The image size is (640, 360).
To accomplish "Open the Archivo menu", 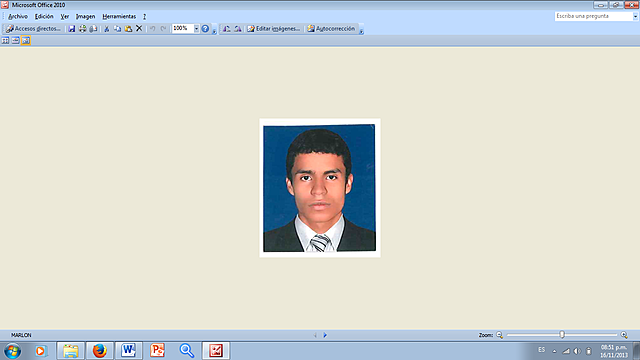I will [x=18, y=16].
